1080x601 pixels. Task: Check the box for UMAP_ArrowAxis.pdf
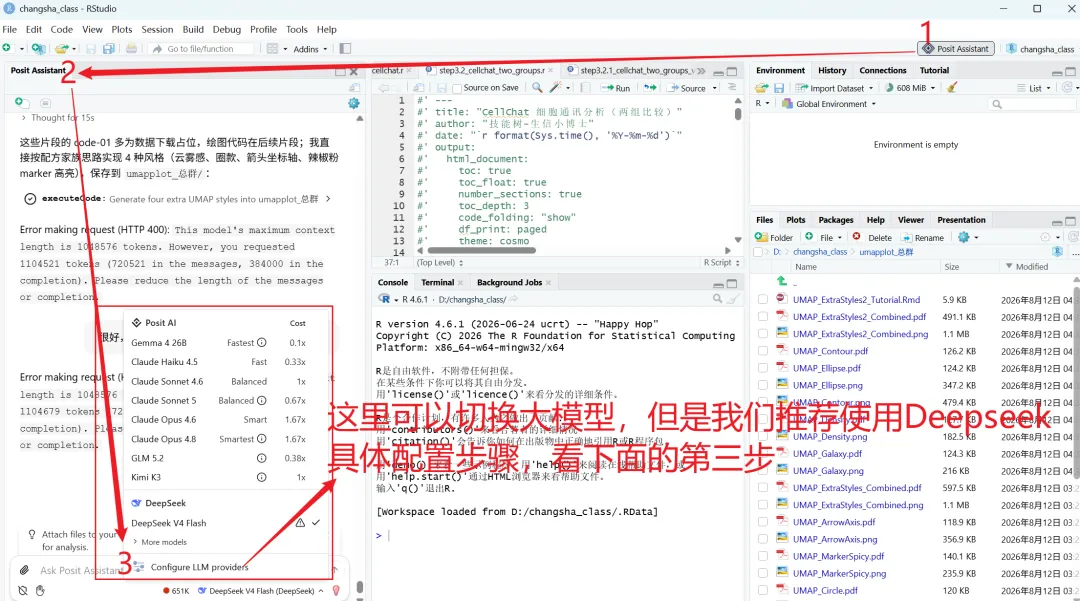point(762,522)
